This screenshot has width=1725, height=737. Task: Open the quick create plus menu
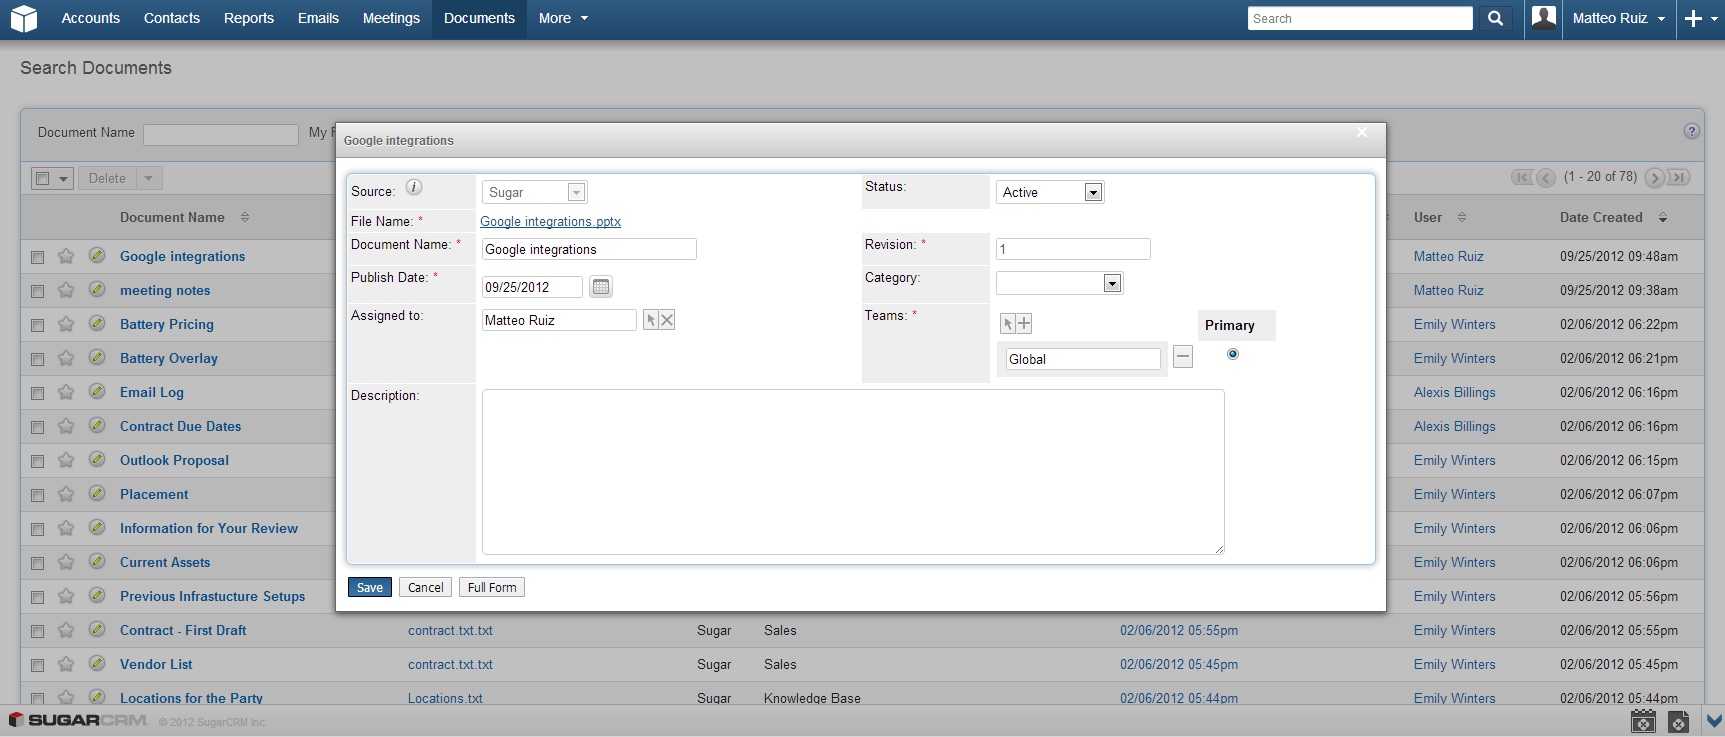[x=1700, y=19]
